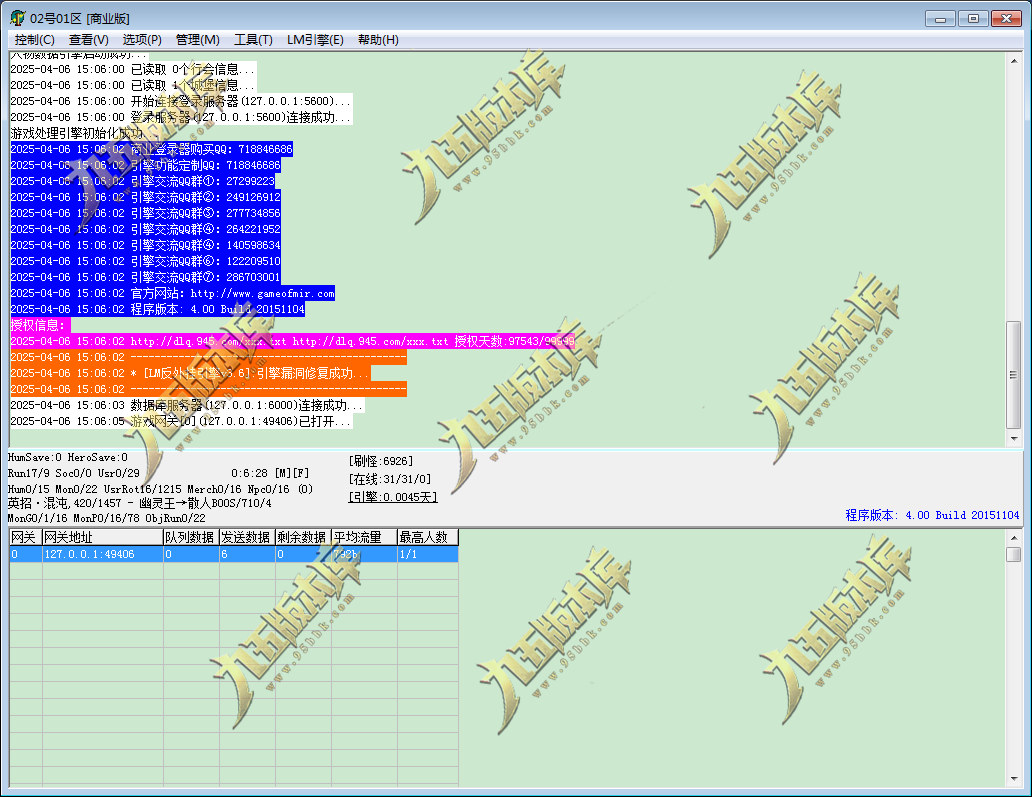The width and height of the screenshot is (1032, 797).
Task: Click the 网关 column header
Action: [26, 537]
